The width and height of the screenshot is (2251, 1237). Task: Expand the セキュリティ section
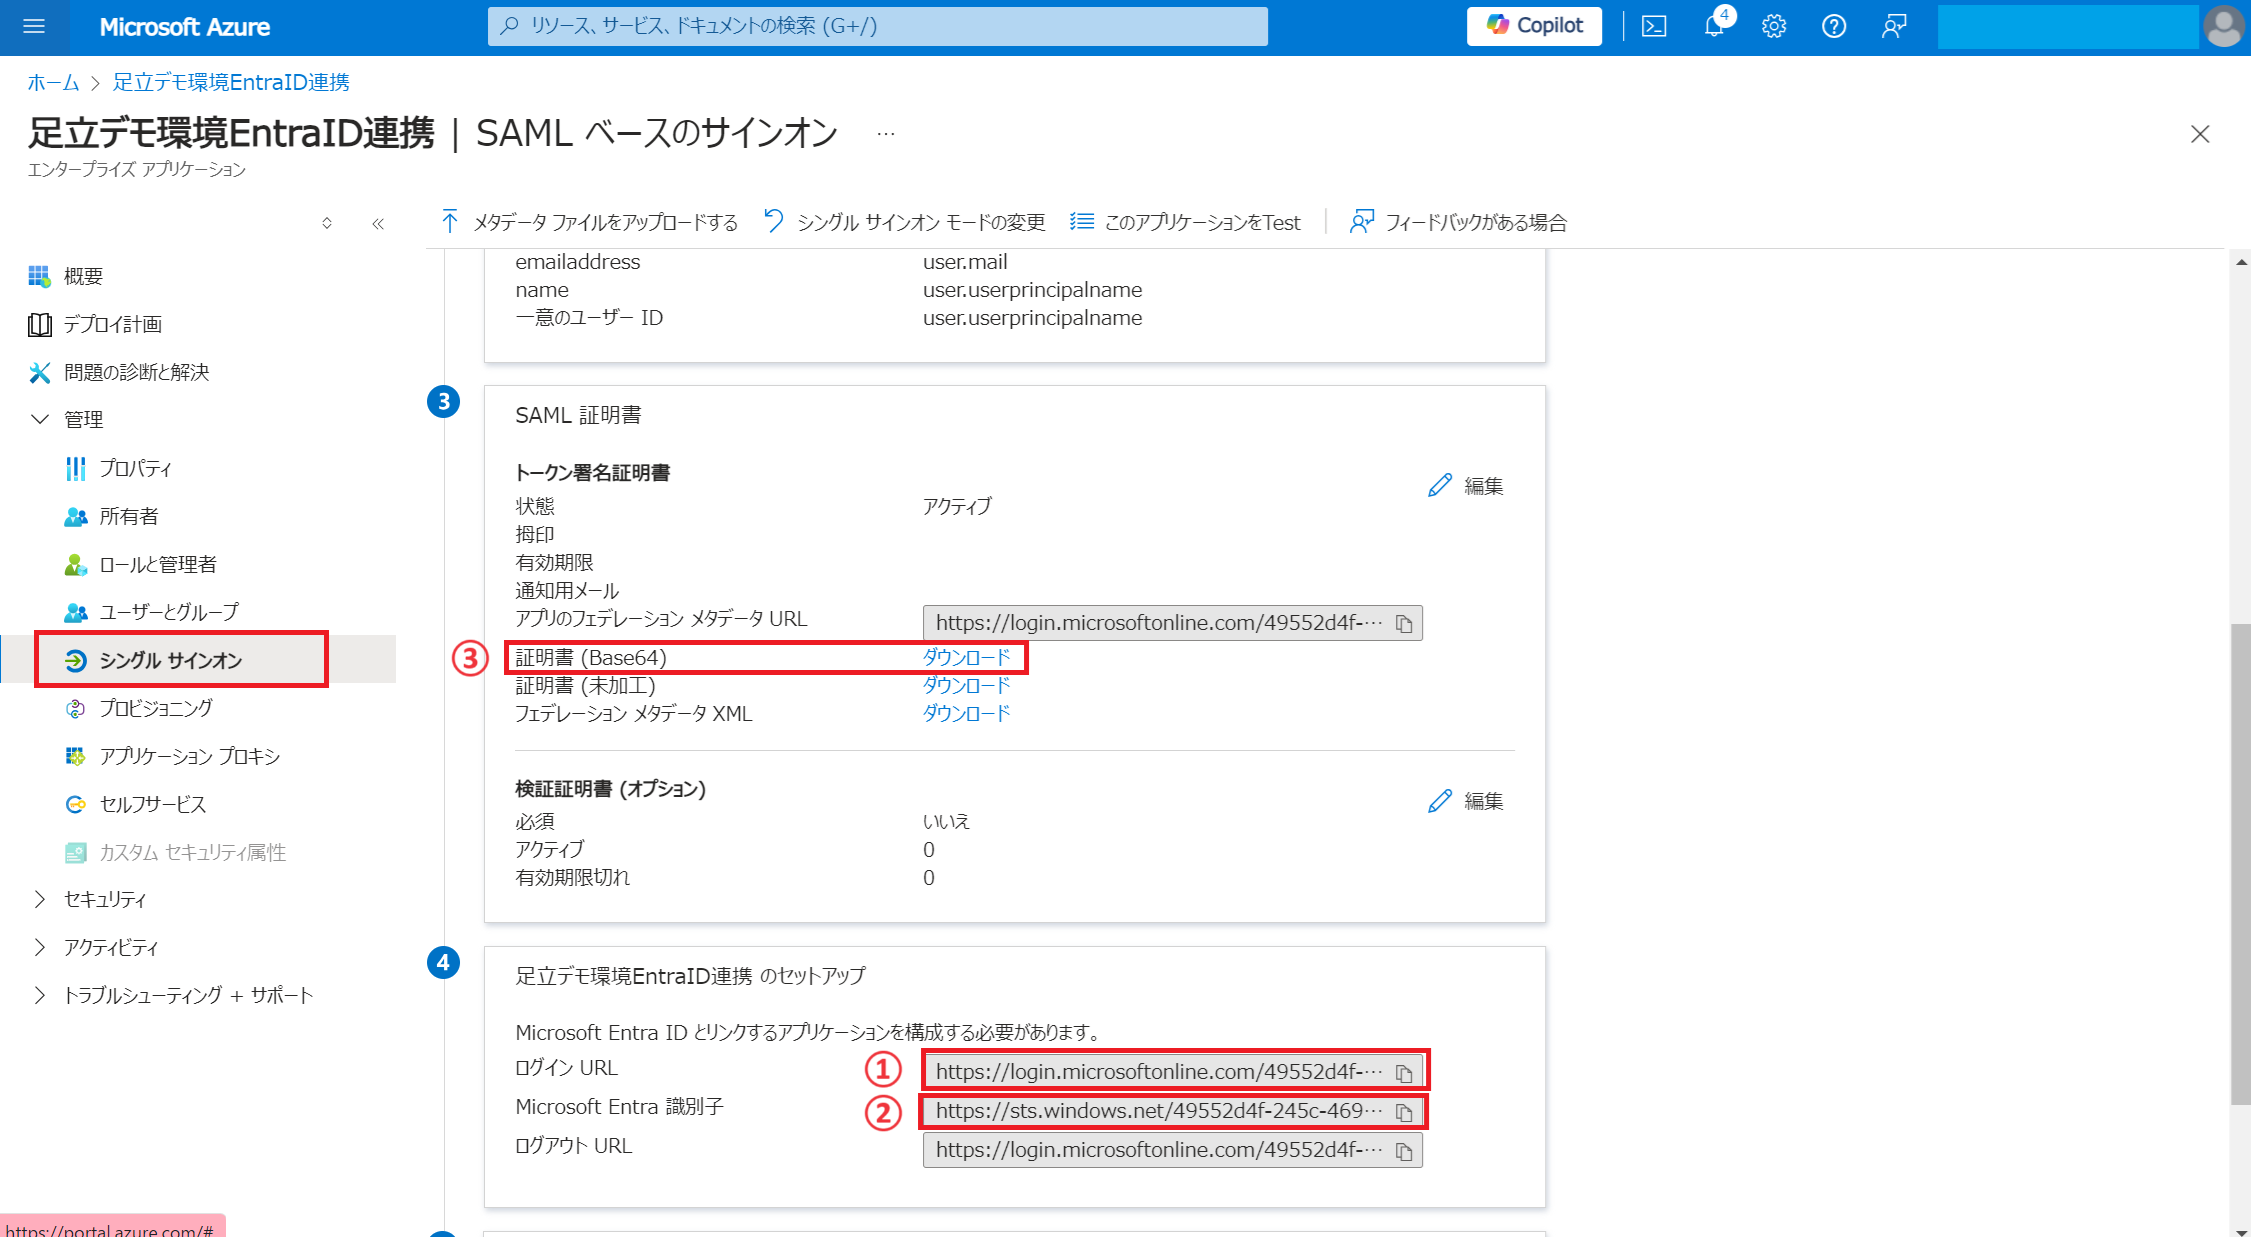click(40, 899)
